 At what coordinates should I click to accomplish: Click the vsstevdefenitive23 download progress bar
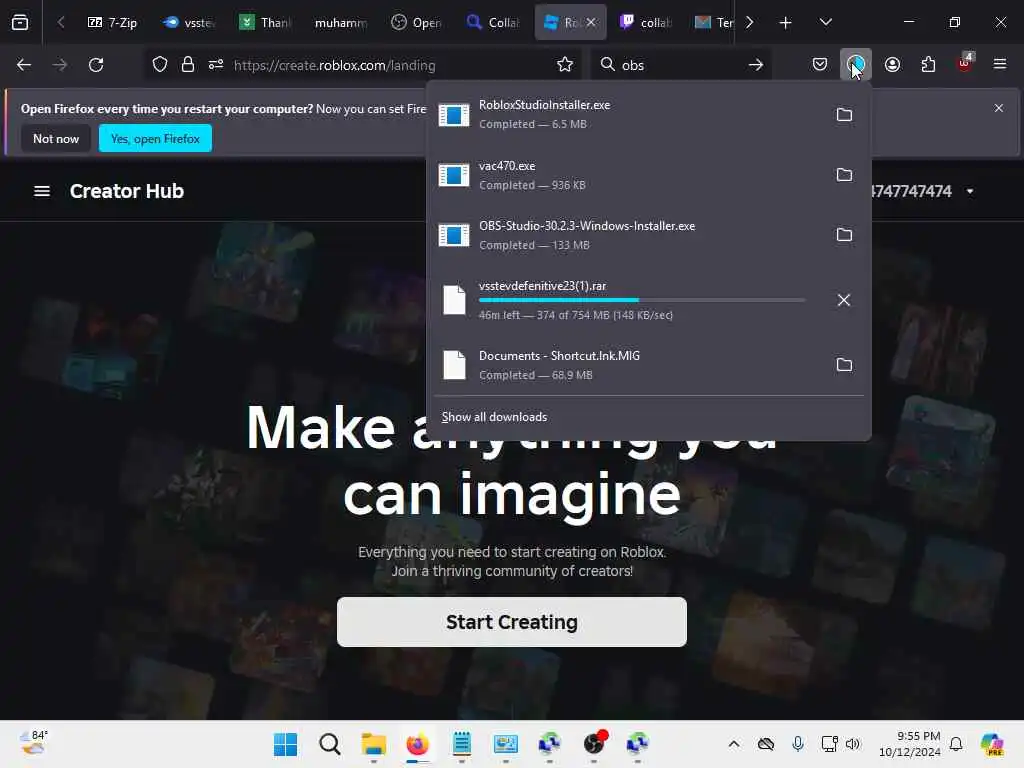[x=641, y=300]
